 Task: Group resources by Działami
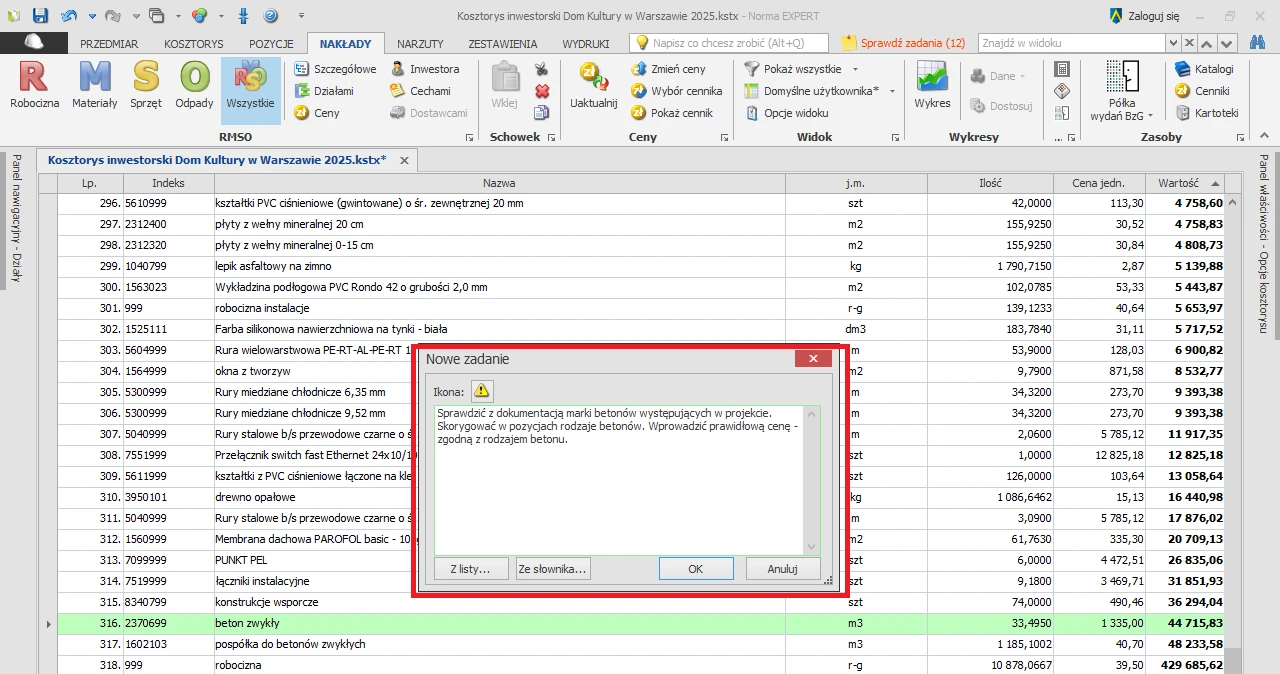324,91
